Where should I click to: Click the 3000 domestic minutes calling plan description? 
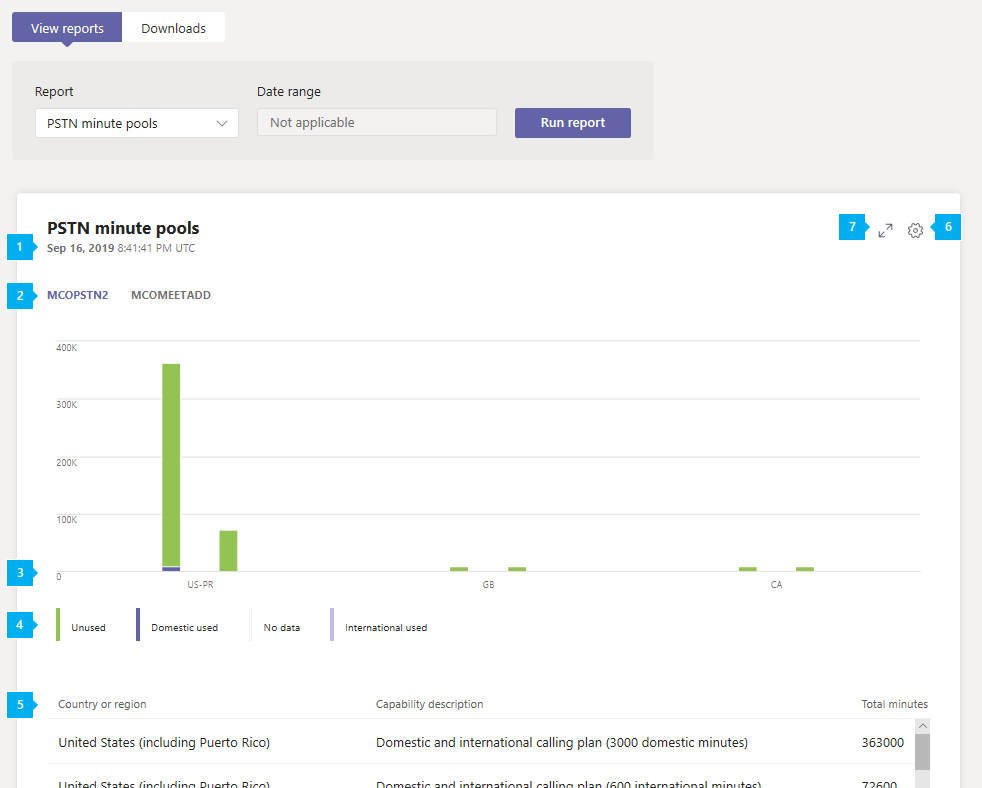coord(562,742)
